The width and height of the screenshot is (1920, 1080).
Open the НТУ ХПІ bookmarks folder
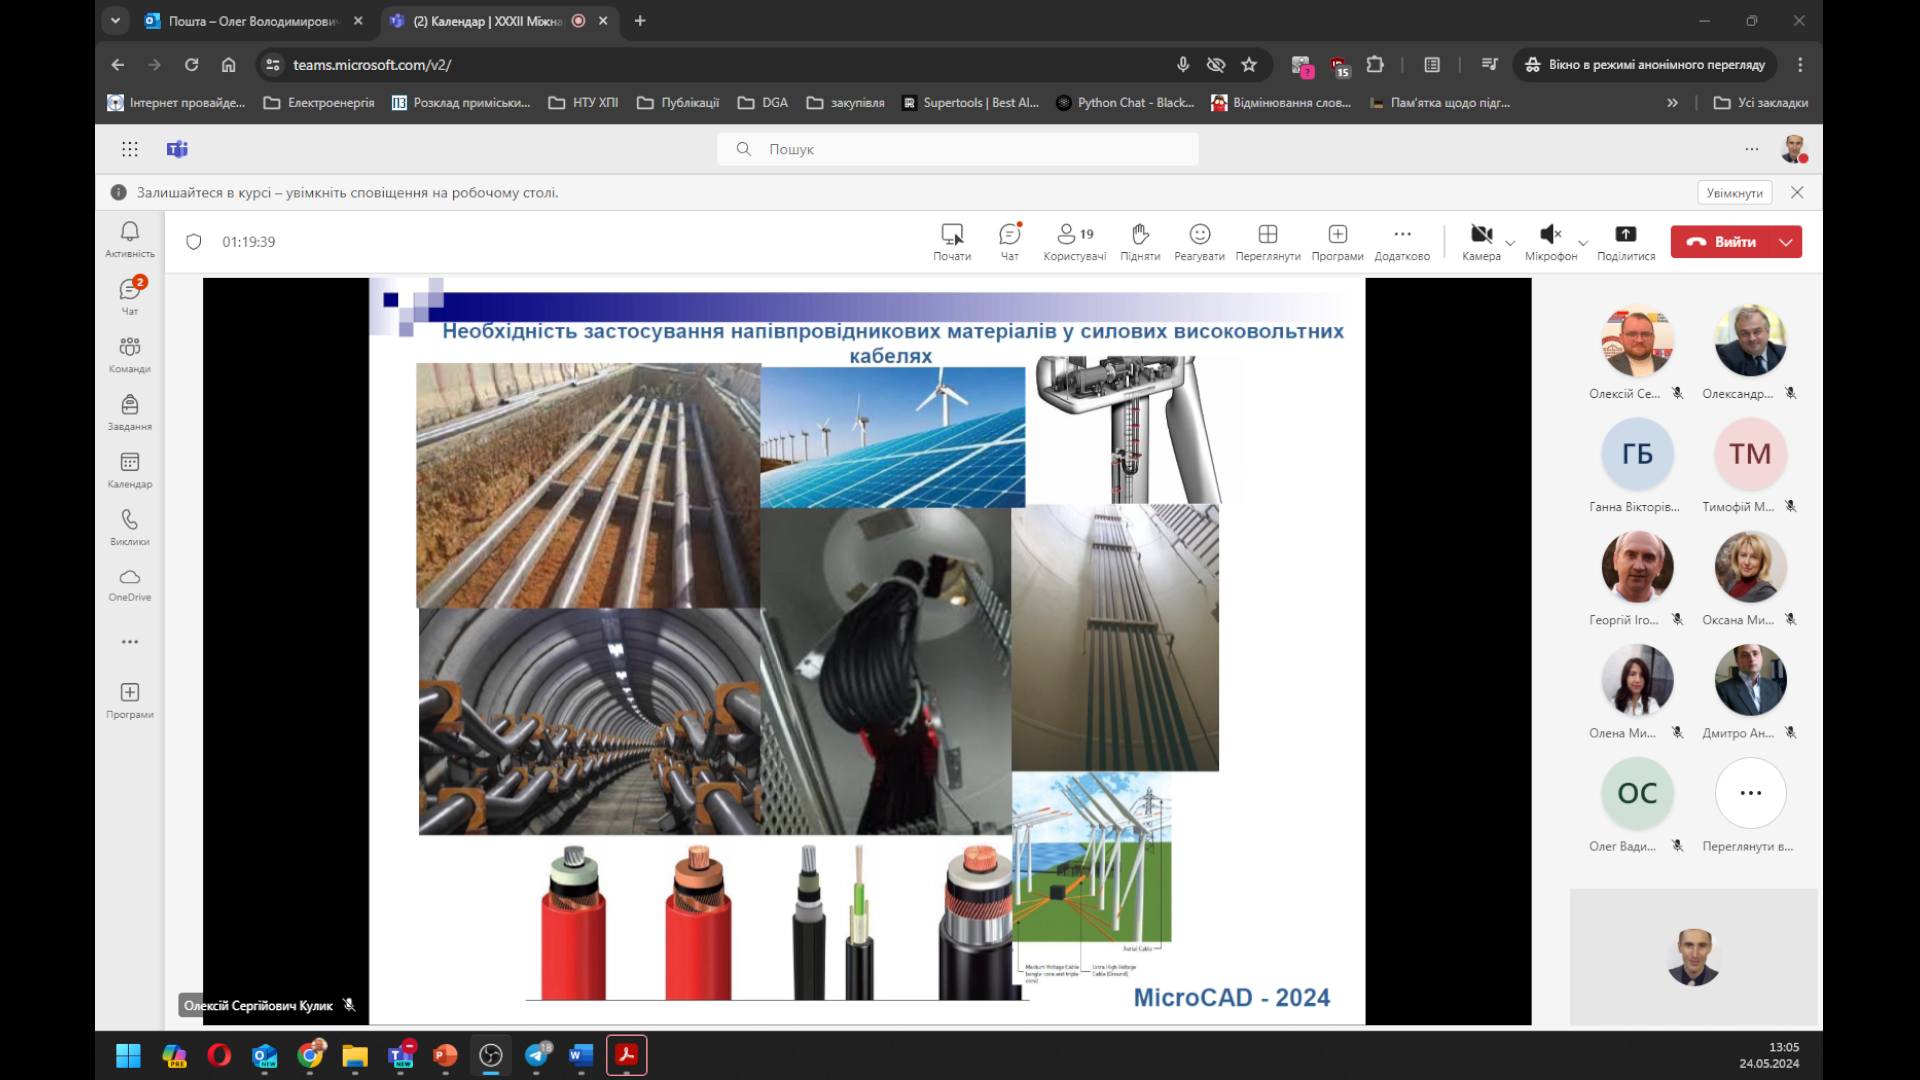pyautogui.click(x=584, y=102)
